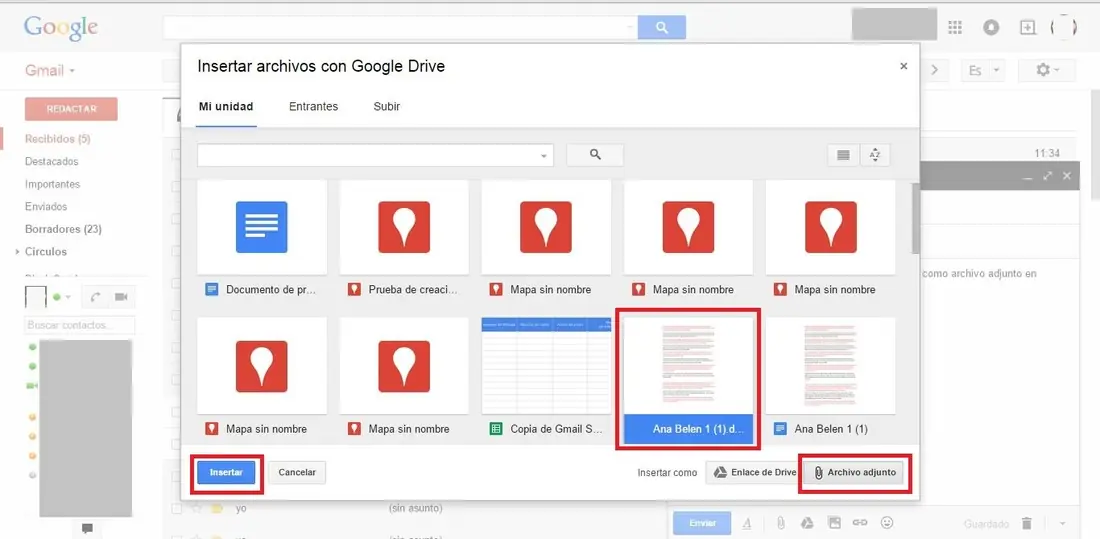Screen dimensions: 1100x539
Task: Click the insert link icon in compose toolbar
Action: pyautogui.click(x=860, y=523)
